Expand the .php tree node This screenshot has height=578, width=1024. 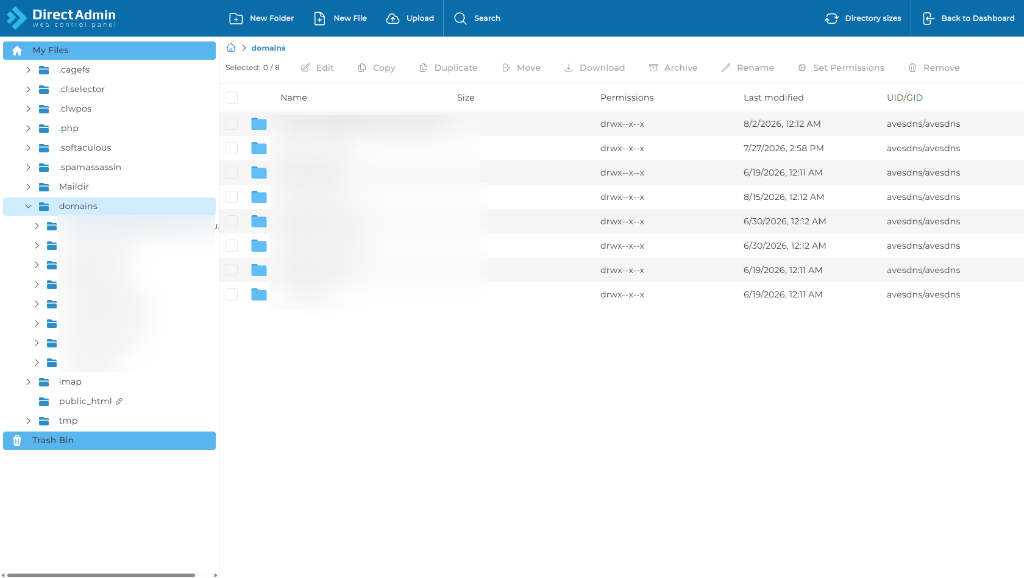(x=28, y=129)
